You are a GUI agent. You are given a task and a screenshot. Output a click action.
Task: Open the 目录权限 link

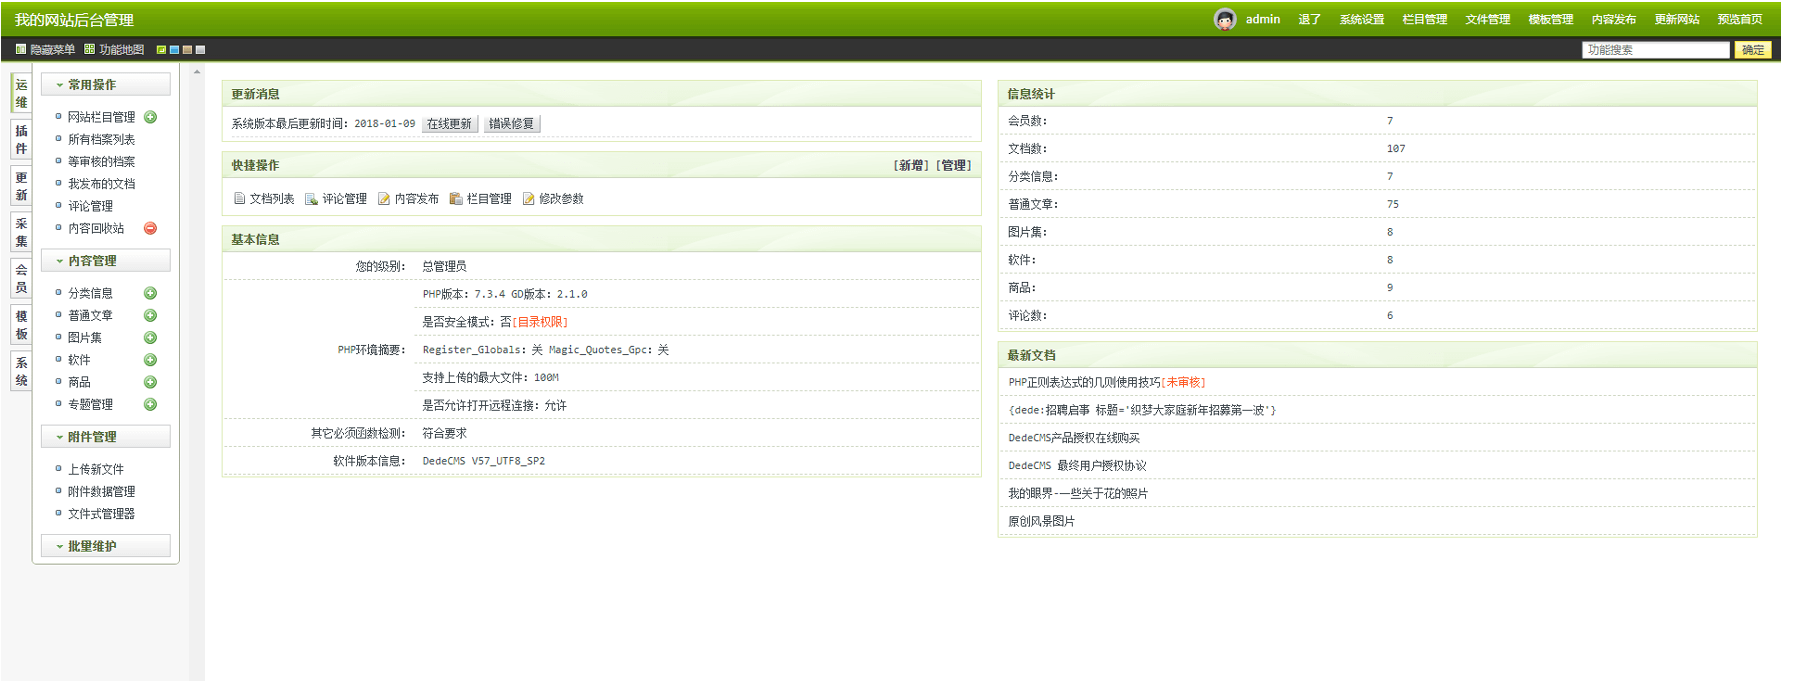click(540, 322)
